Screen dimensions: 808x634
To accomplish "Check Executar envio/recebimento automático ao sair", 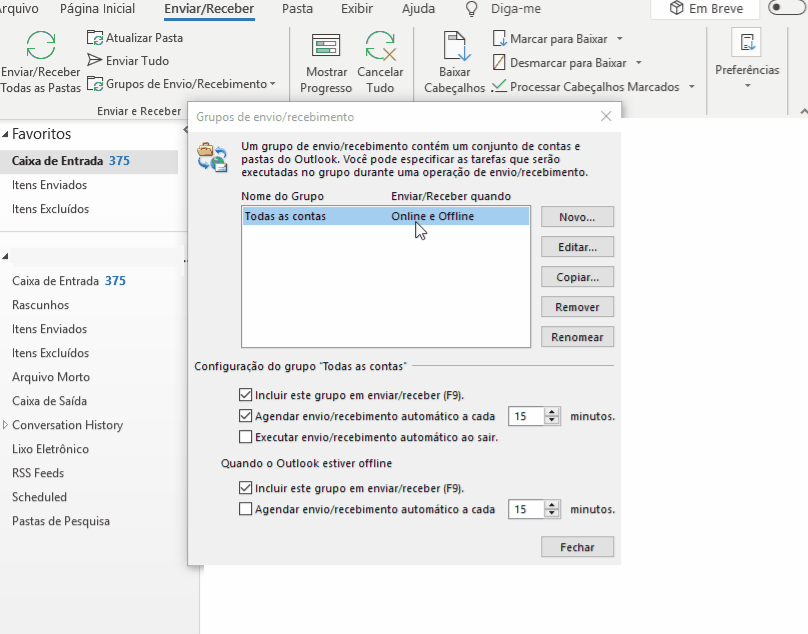I will point(245,437).
